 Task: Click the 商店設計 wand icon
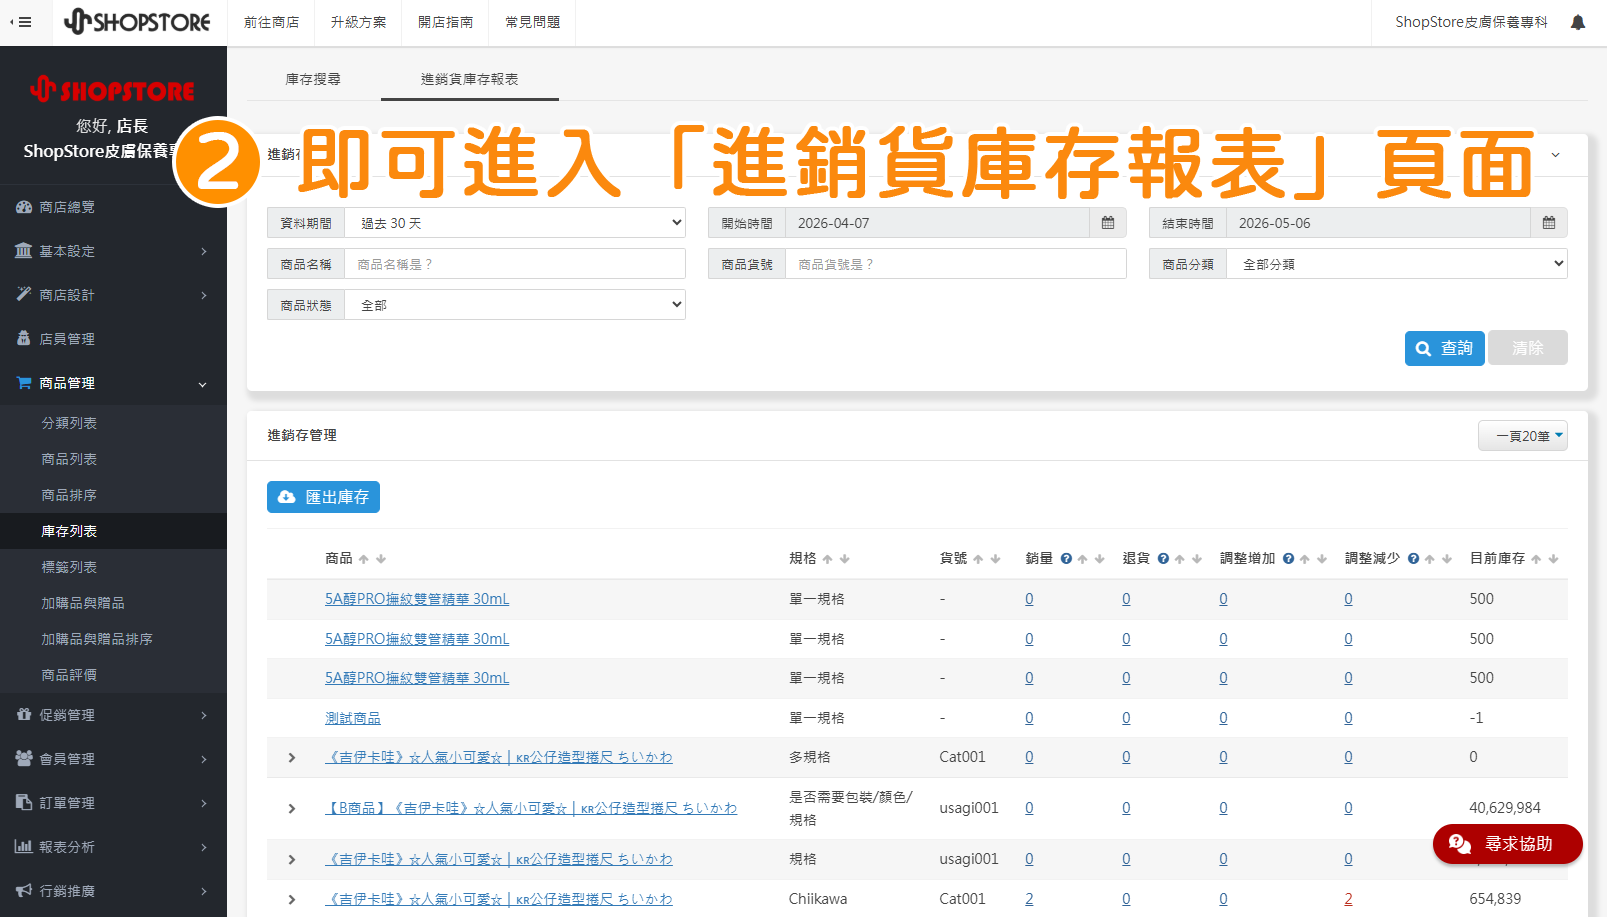click(x=24, y=295)
